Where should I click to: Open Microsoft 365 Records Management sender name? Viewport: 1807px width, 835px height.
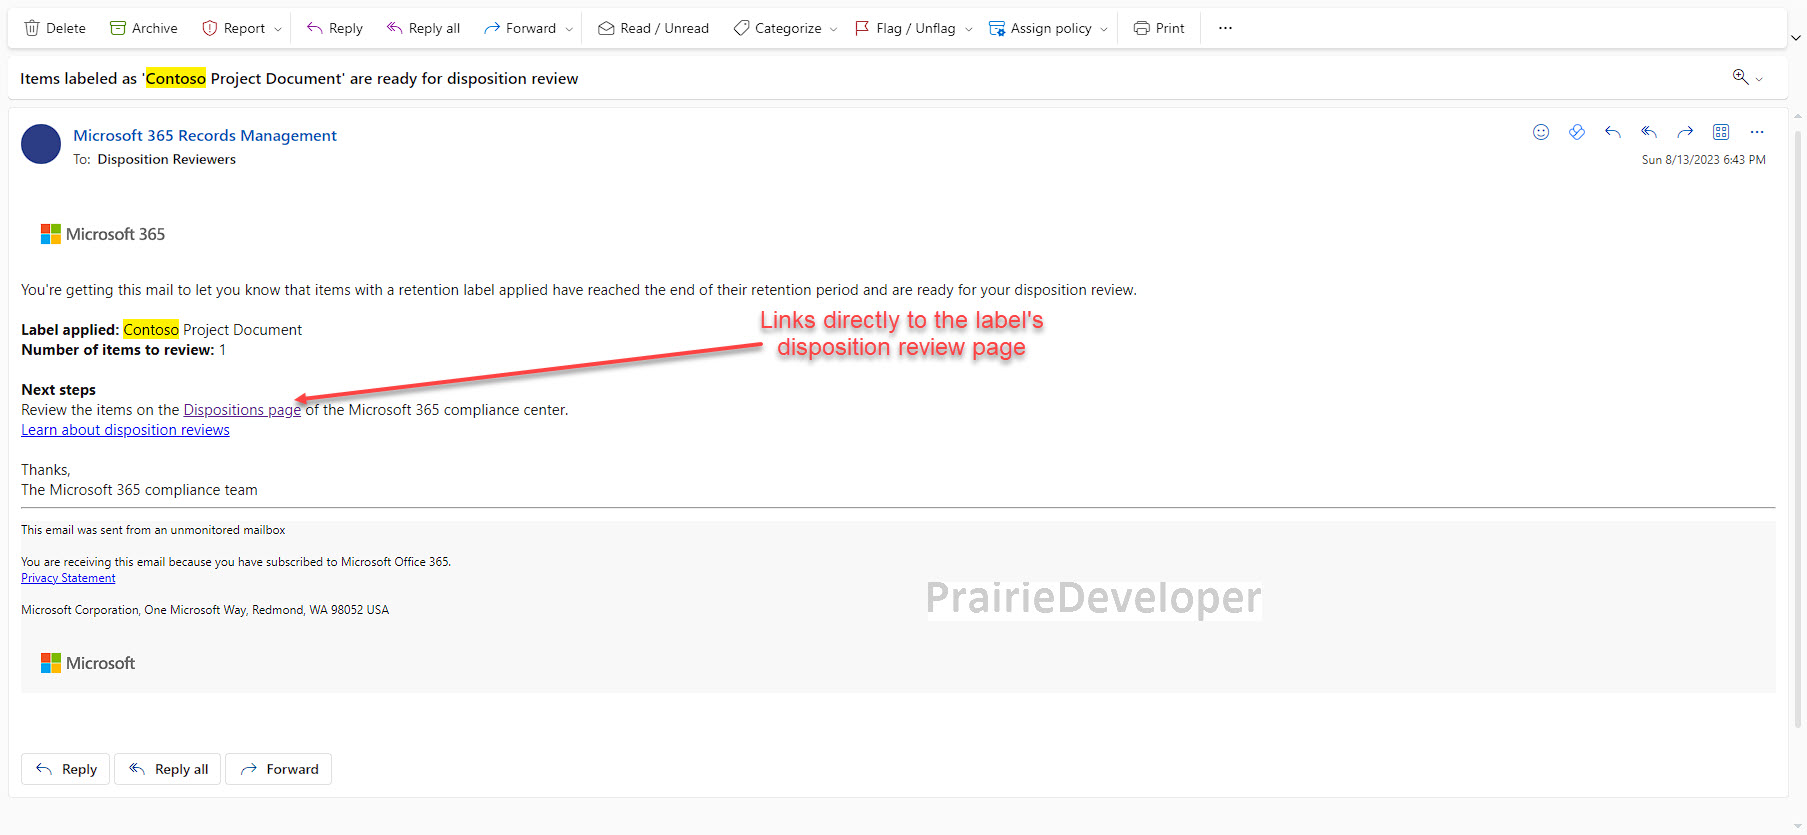coord(205,135)
